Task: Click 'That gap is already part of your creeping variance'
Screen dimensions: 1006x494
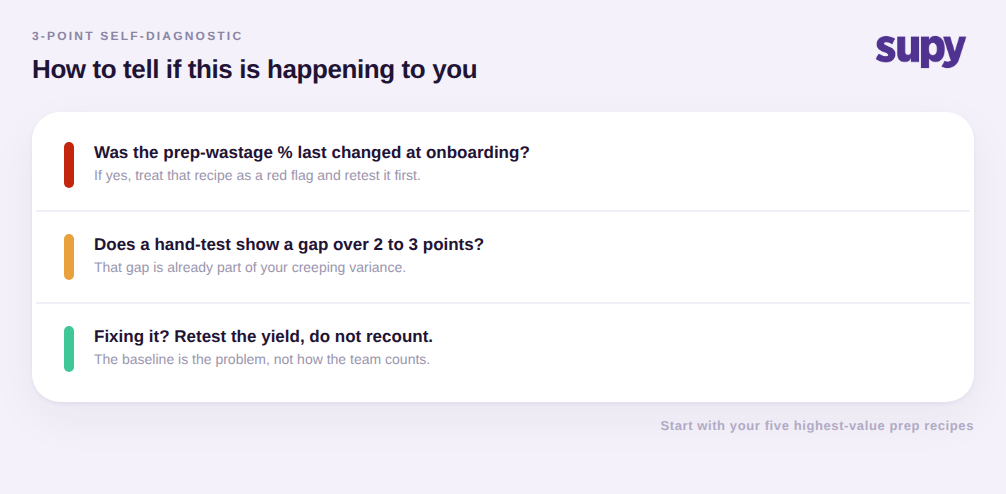Action: [x=250, y=268]
